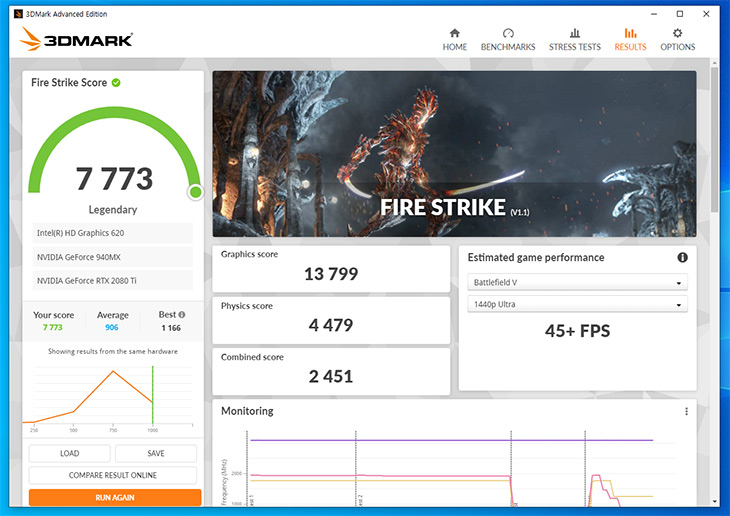The width and height of the screenshot is (730, 516).
Task: Expand the Battlefield V game dropdown
Action: tap(577, 282)
